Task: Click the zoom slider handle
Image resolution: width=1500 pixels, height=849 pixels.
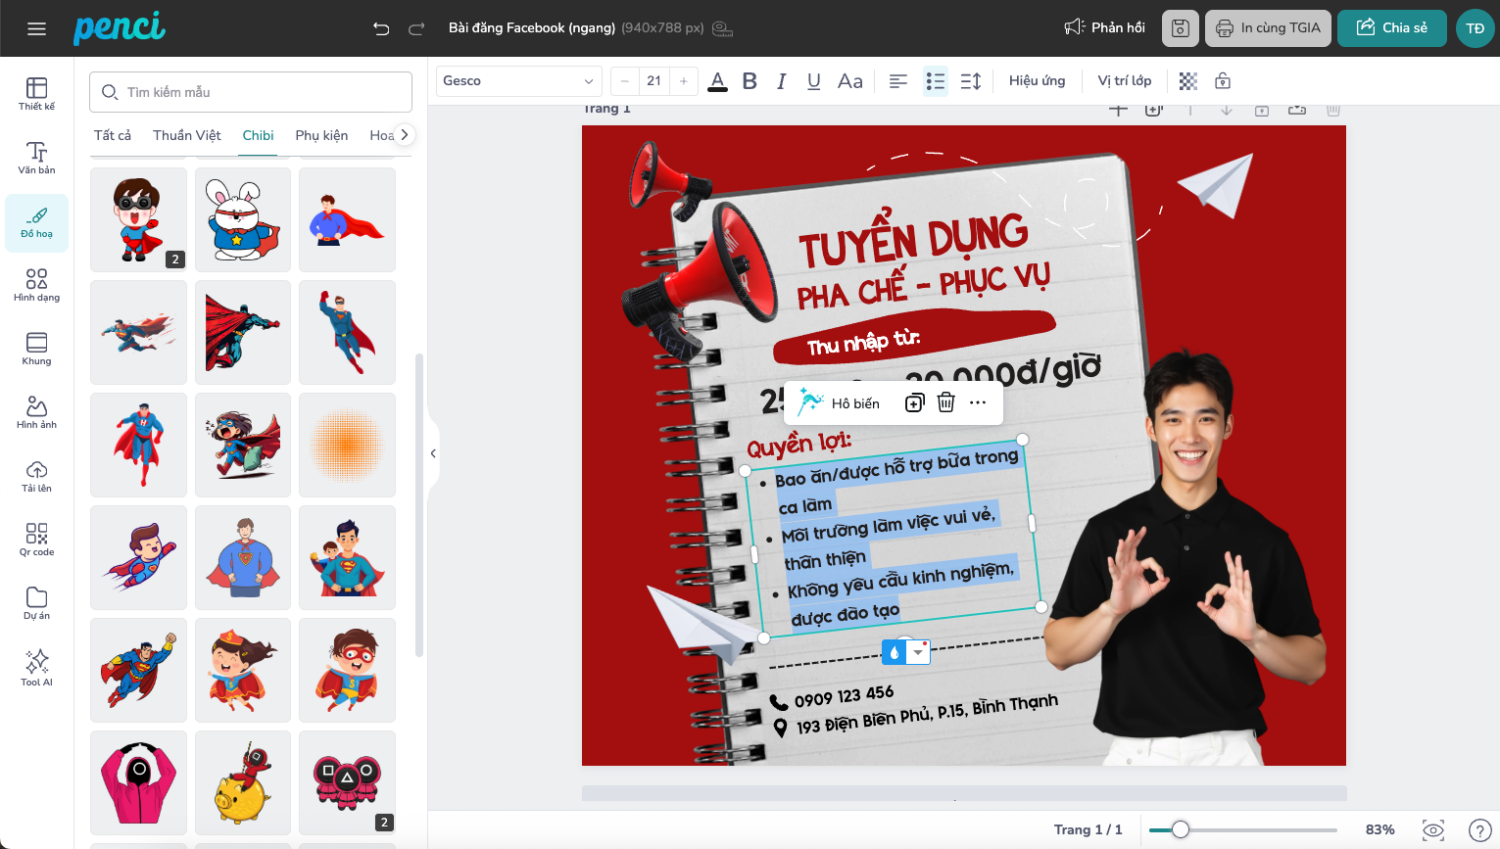Action: [1180, 829]
